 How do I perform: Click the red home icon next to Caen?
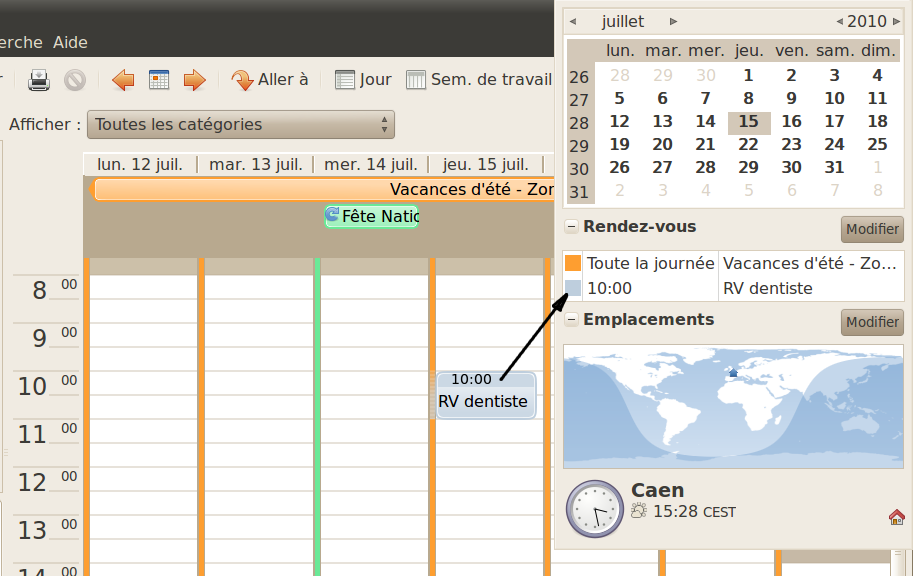(x=896, y=517)
